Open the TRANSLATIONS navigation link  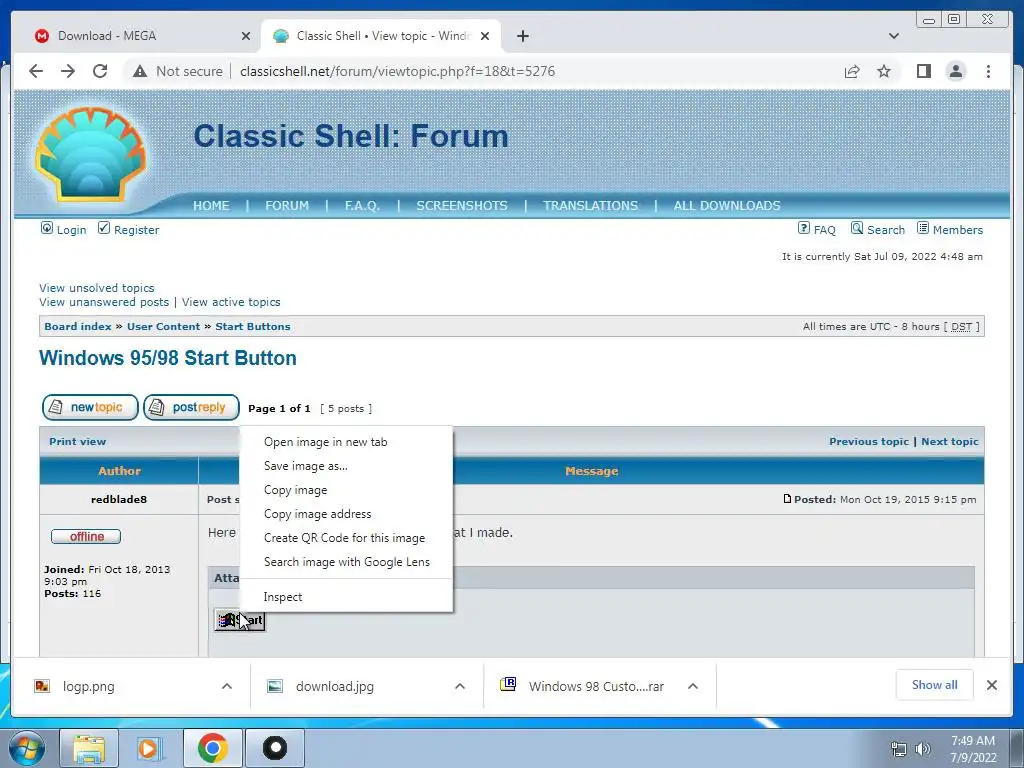tap(590, 206)
